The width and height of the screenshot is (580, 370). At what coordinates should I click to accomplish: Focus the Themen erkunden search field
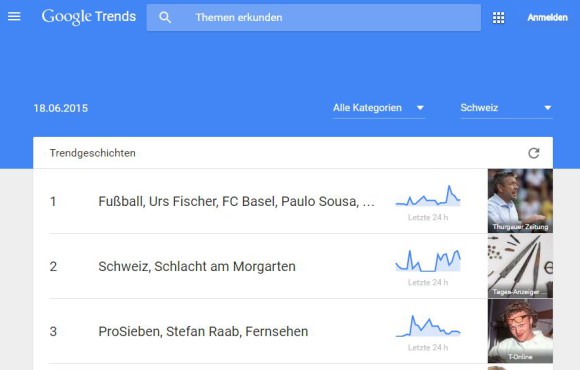[314, 17]
